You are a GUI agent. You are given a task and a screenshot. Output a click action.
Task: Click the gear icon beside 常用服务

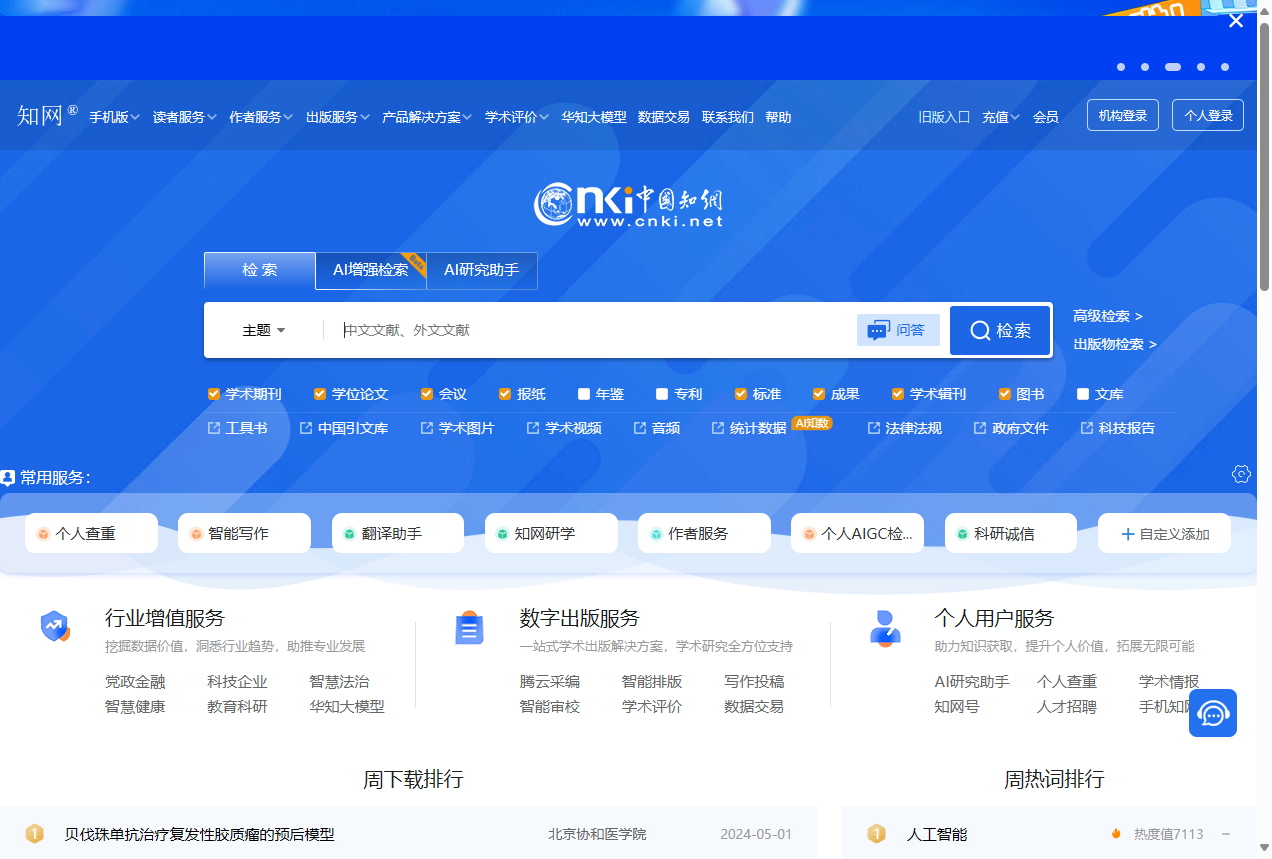1241,473
